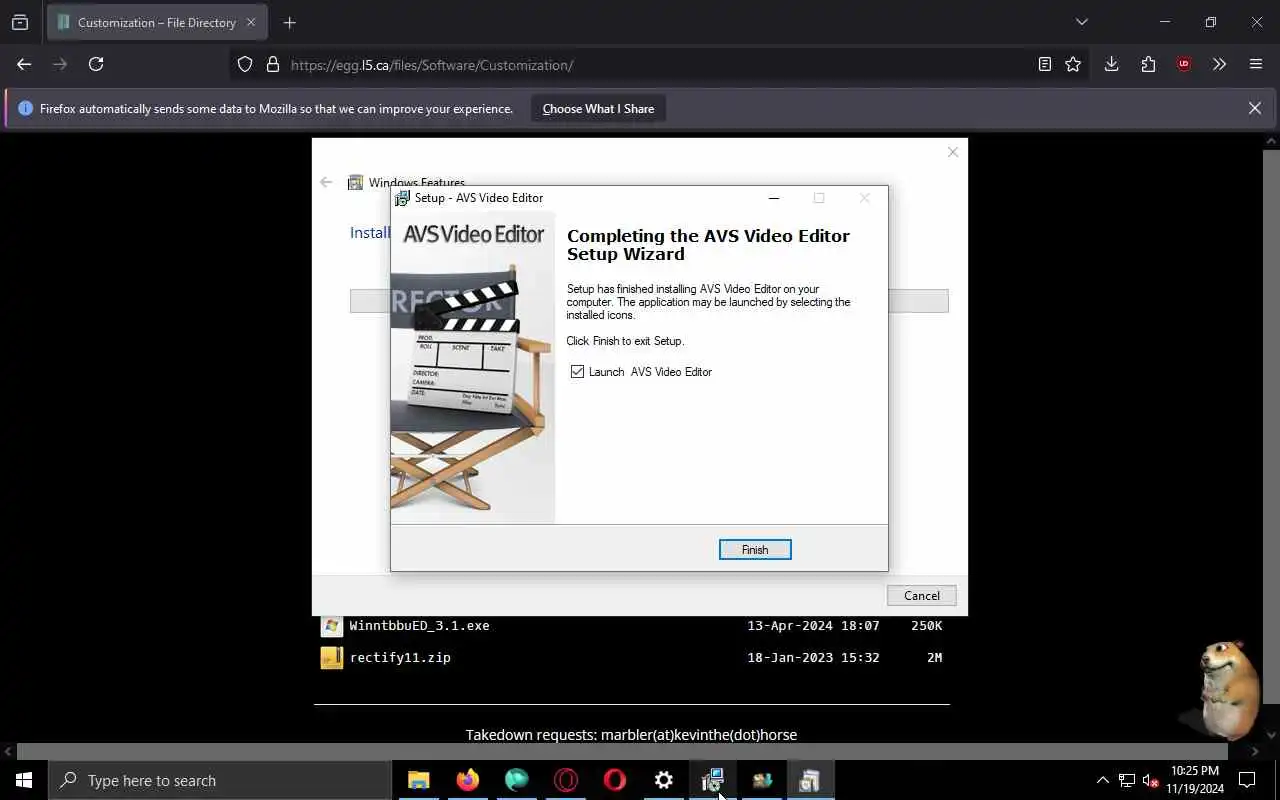Open the clock showing 10:25 PM
This screenshot has width=1280, height=800.
point(1195,780)
